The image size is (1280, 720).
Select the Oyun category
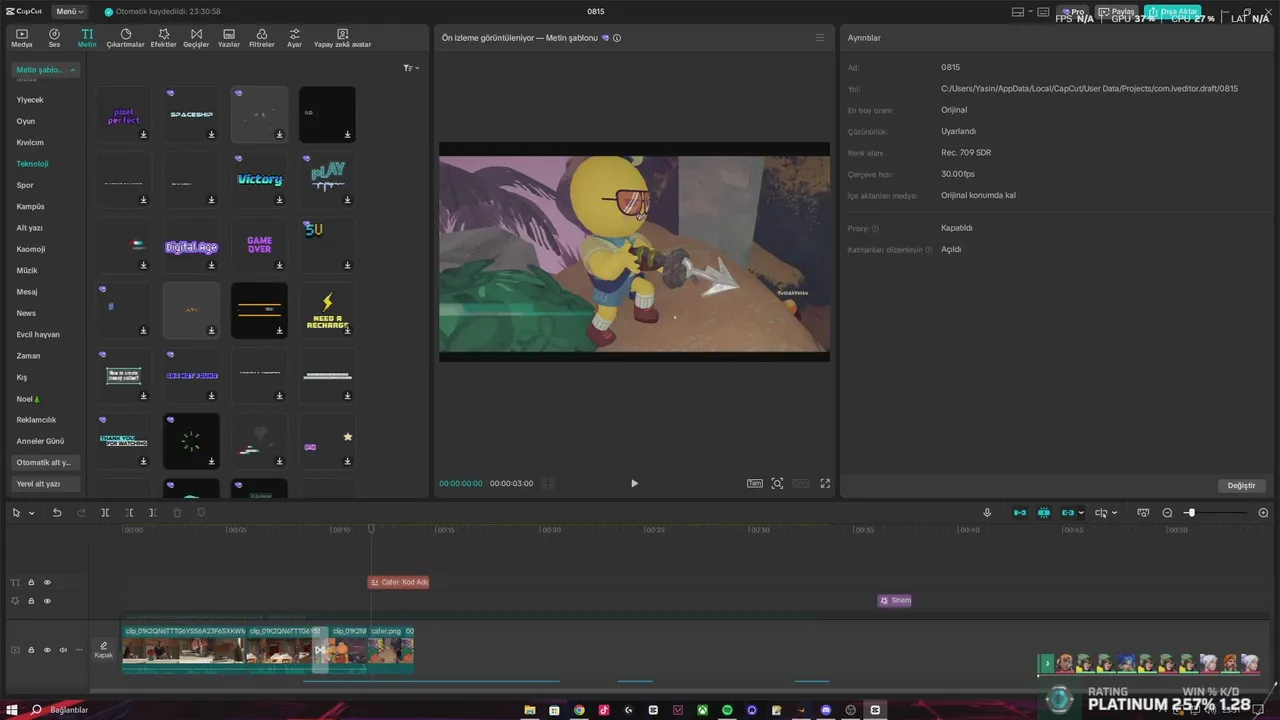click(x=25, y=121)
